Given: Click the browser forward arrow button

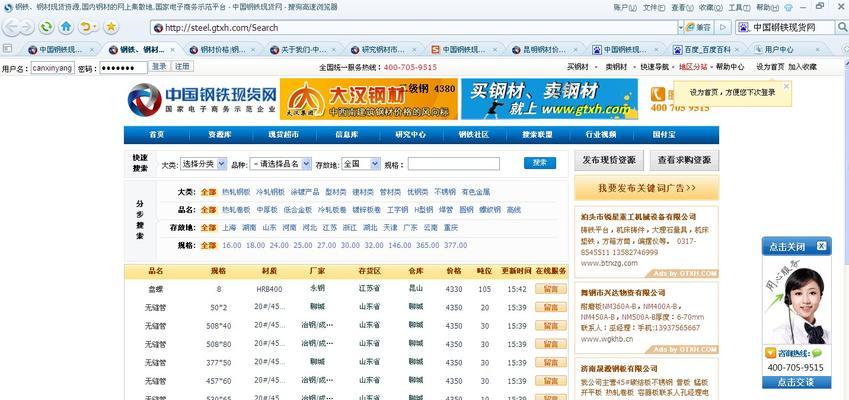Looking at the screenshot, I should 27,27.
